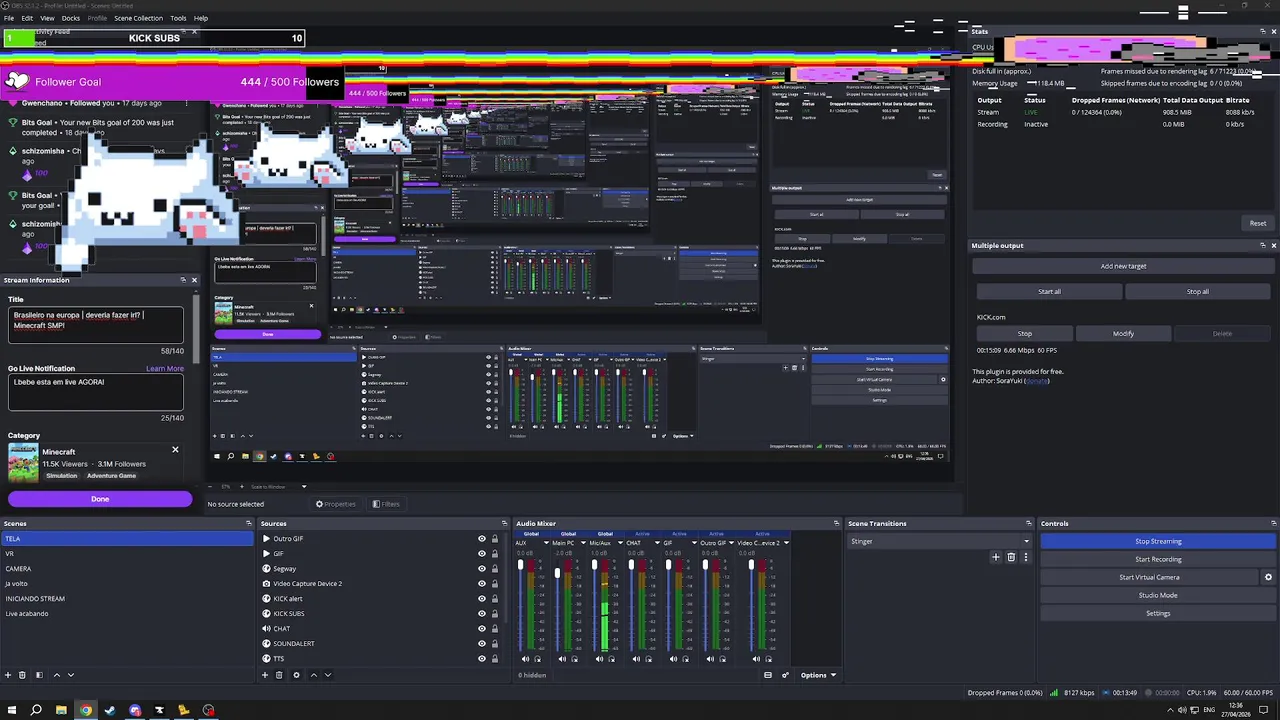Open advanced audio properties gears in Audio Mixer
The width and height of the screenshot is (1280, 720).
click(x=785, y=675)
